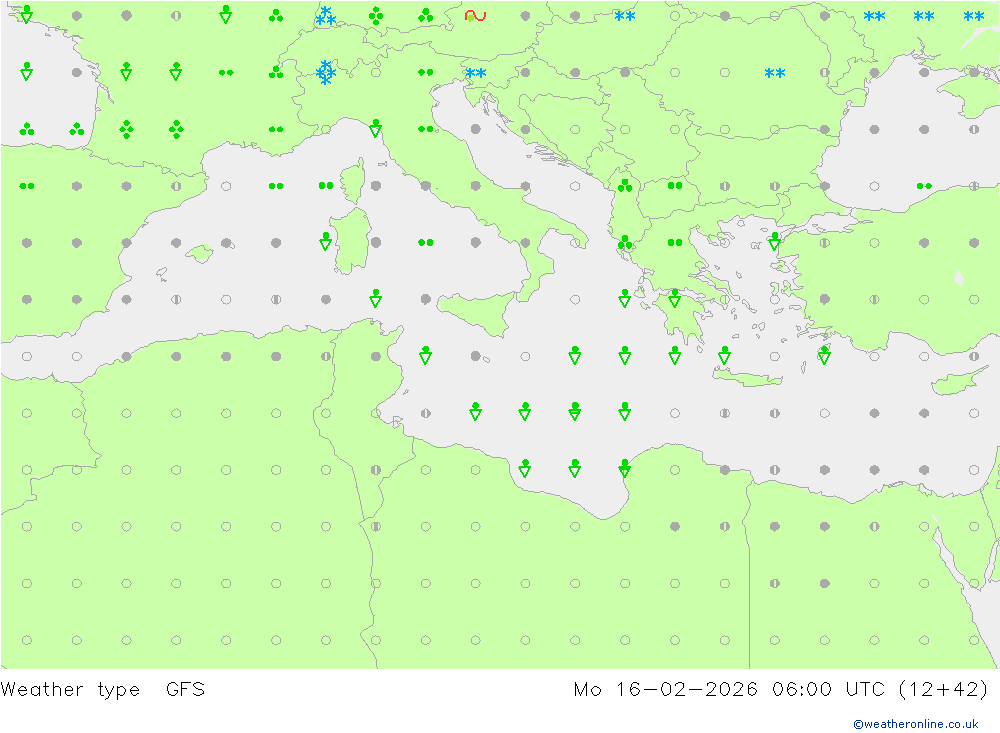Click the shower symbol near Rhodes
This screenshot has height=733, width=1000.
click(x=825, y=355)
